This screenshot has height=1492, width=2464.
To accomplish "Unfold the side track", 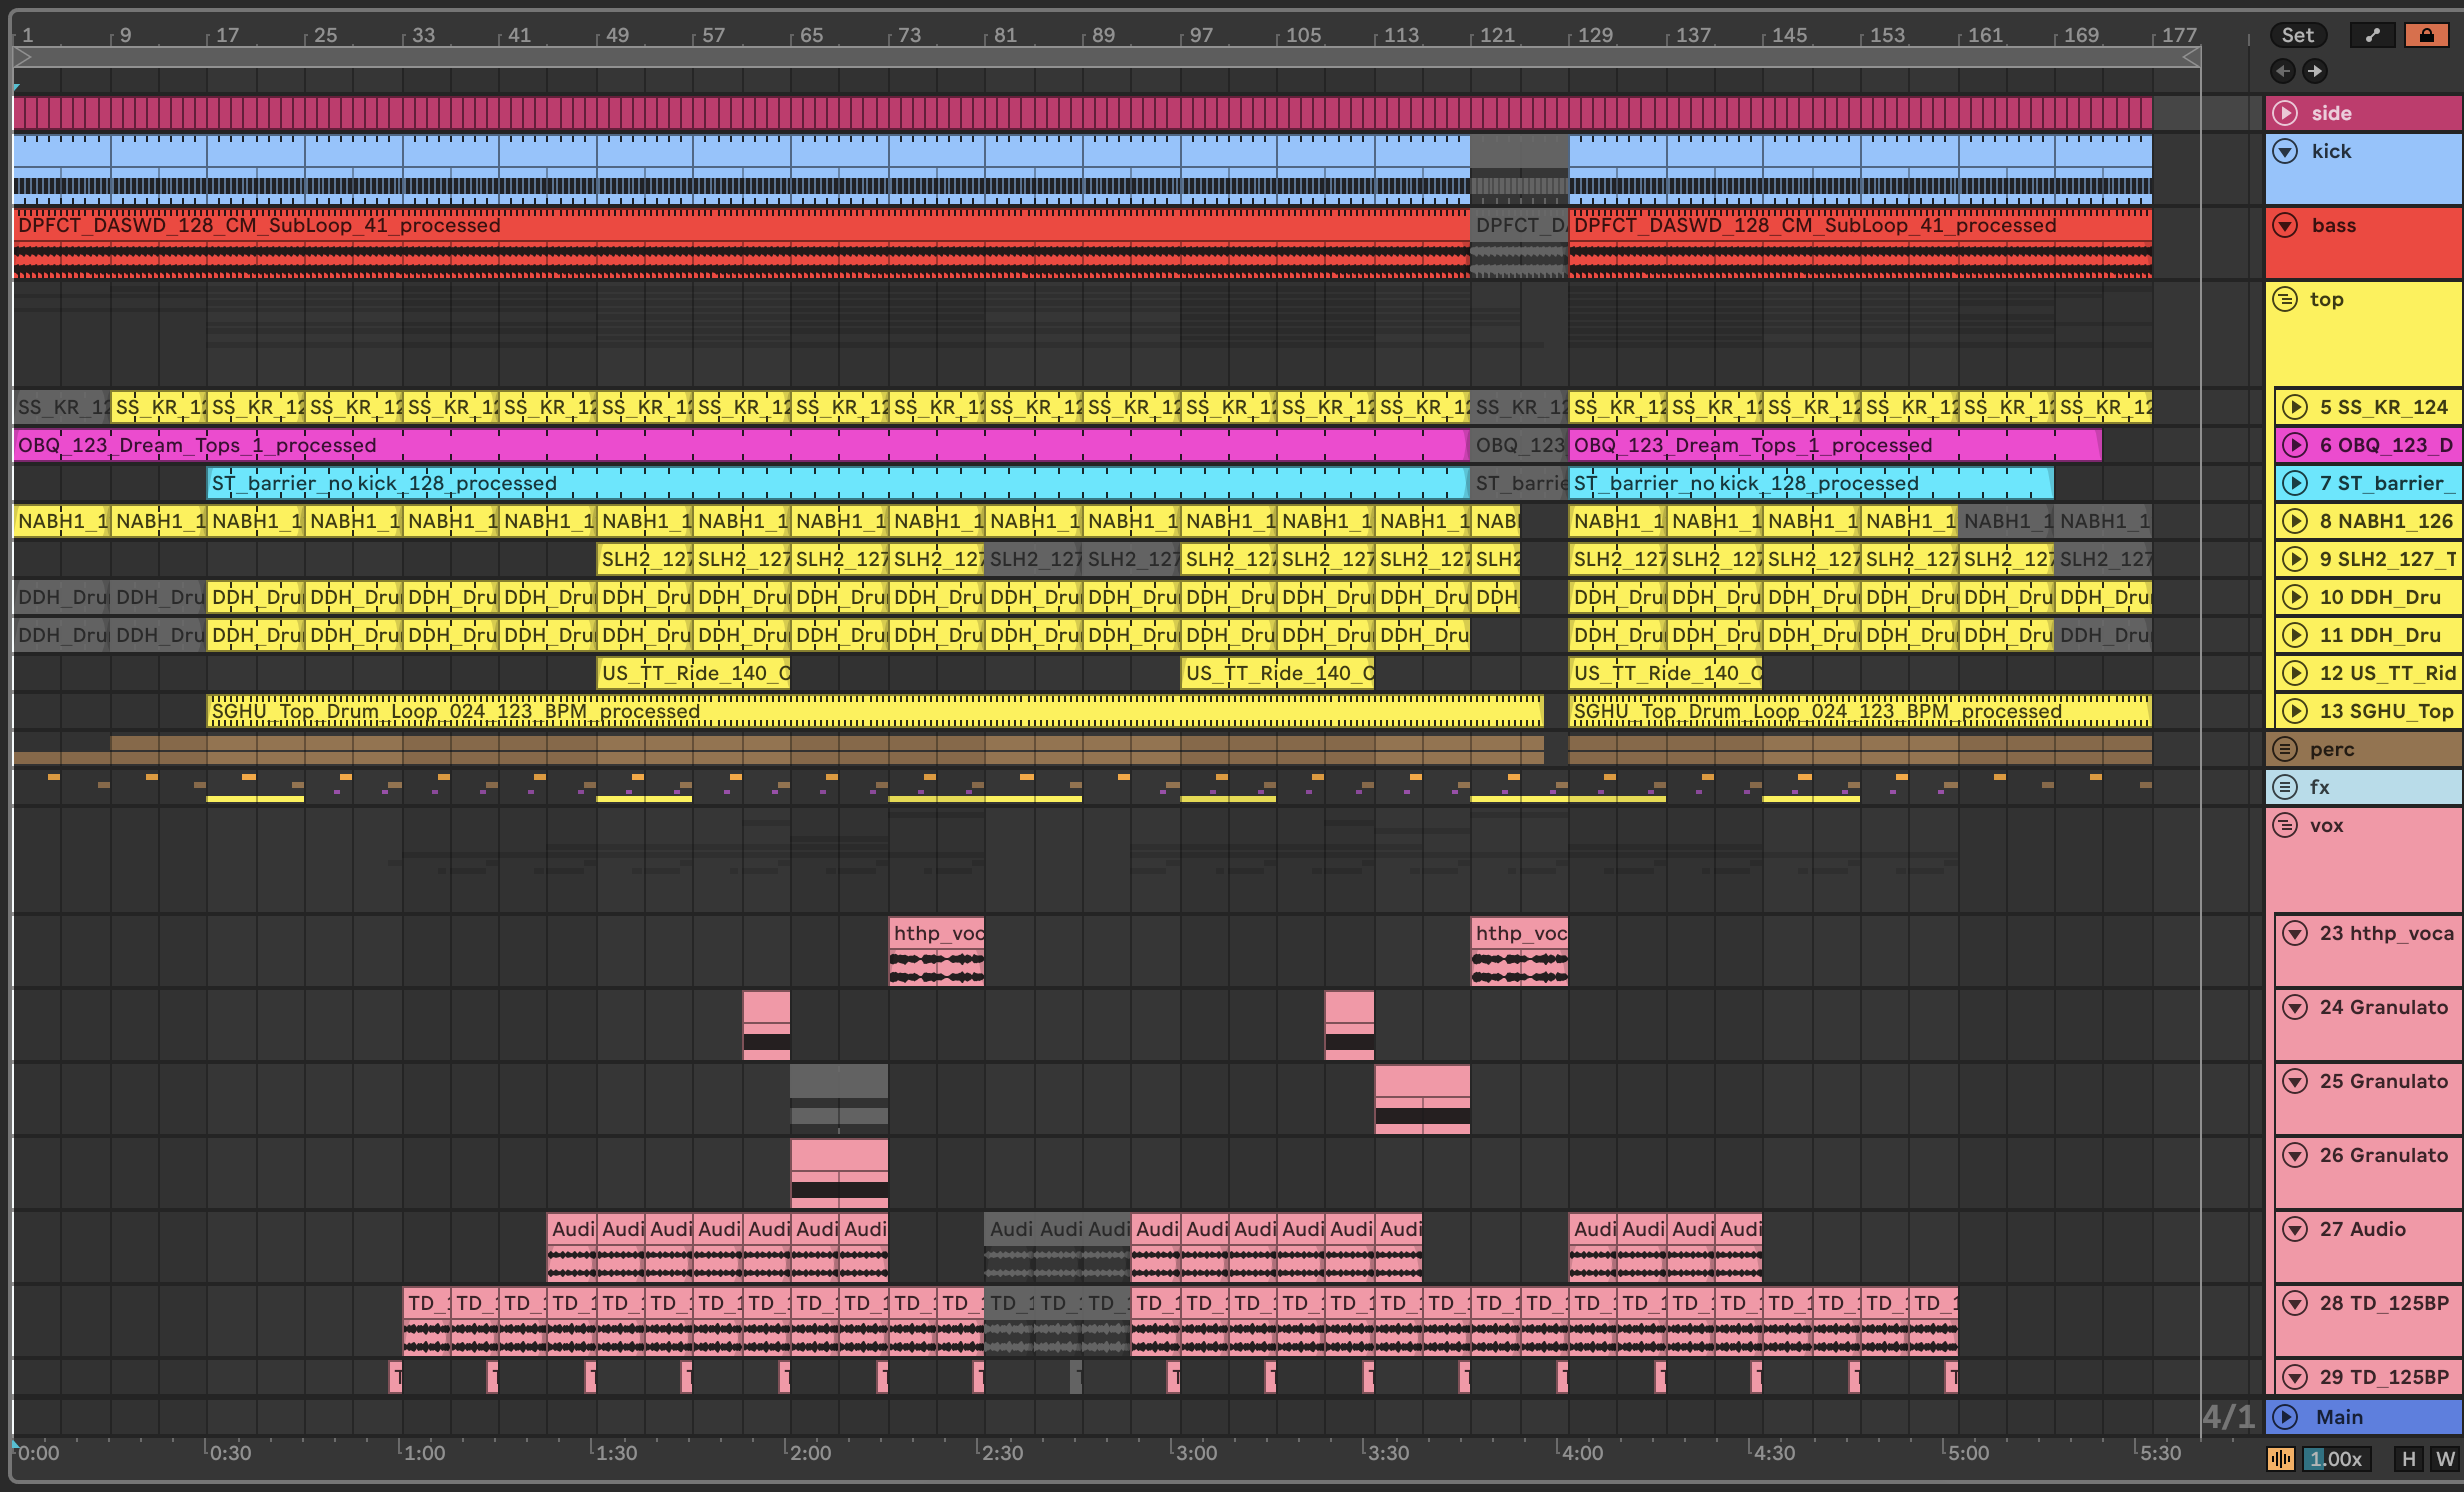I will coord(2285,113).
